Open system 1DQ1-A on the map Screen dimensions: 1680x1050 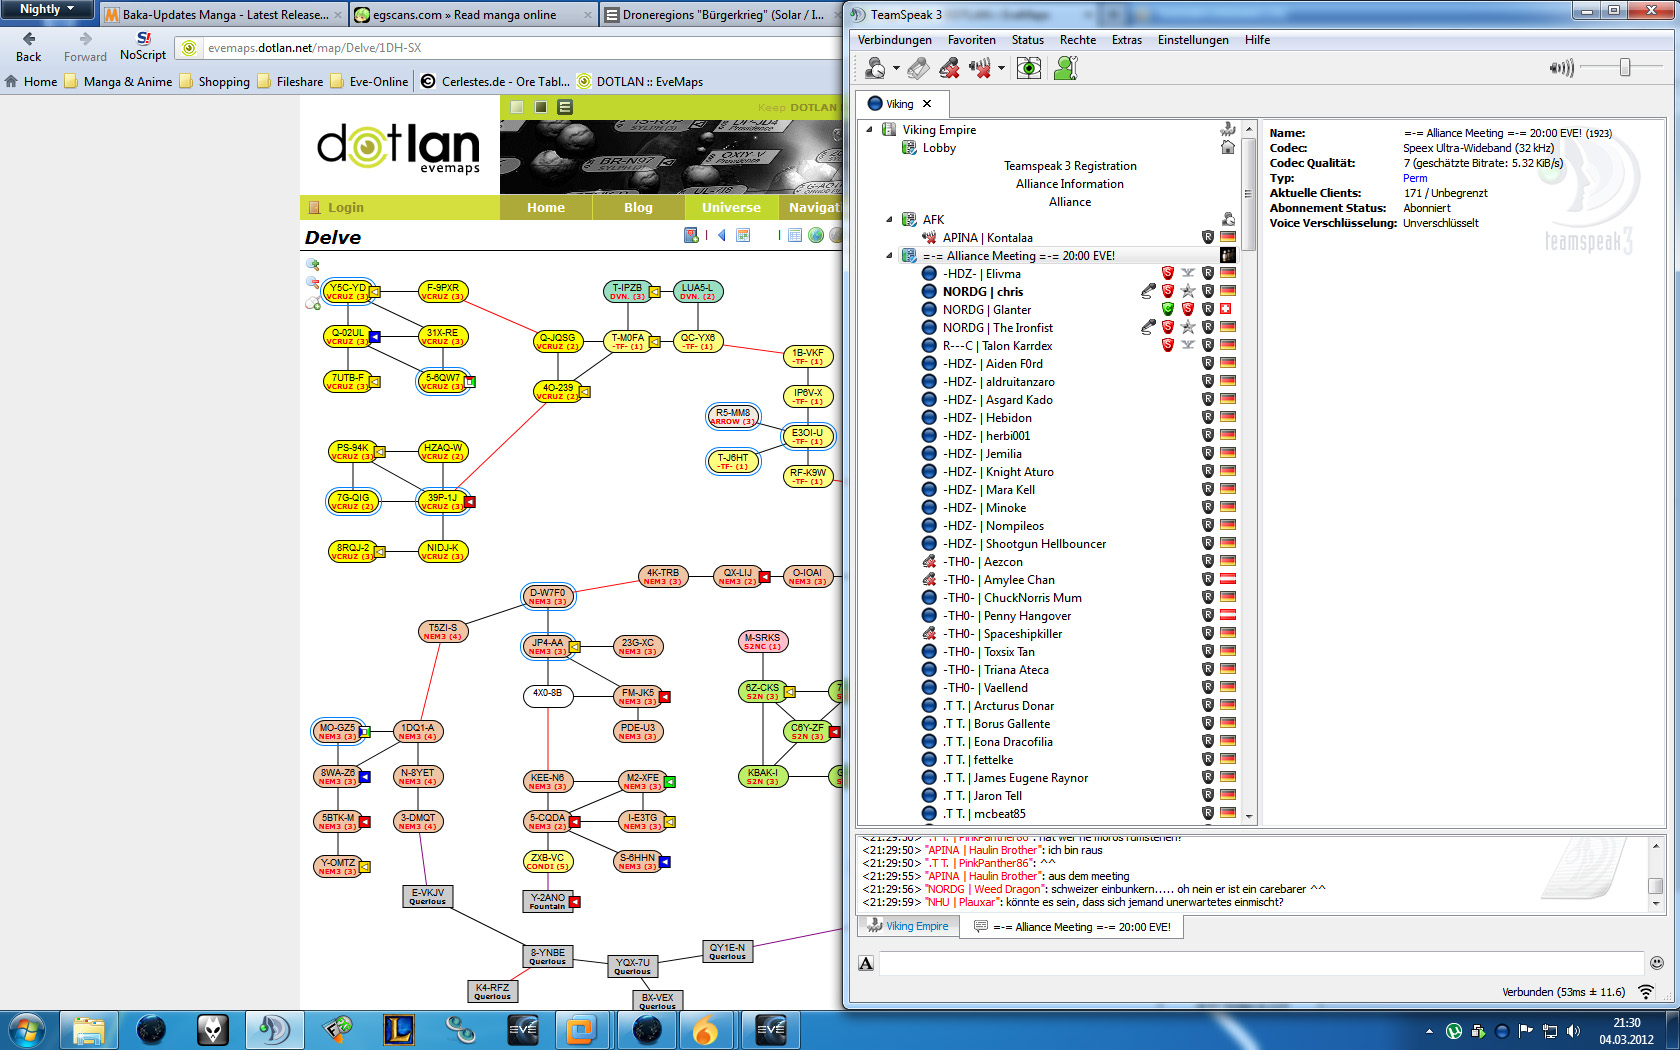pyautogui.click(x=418, y=731)
